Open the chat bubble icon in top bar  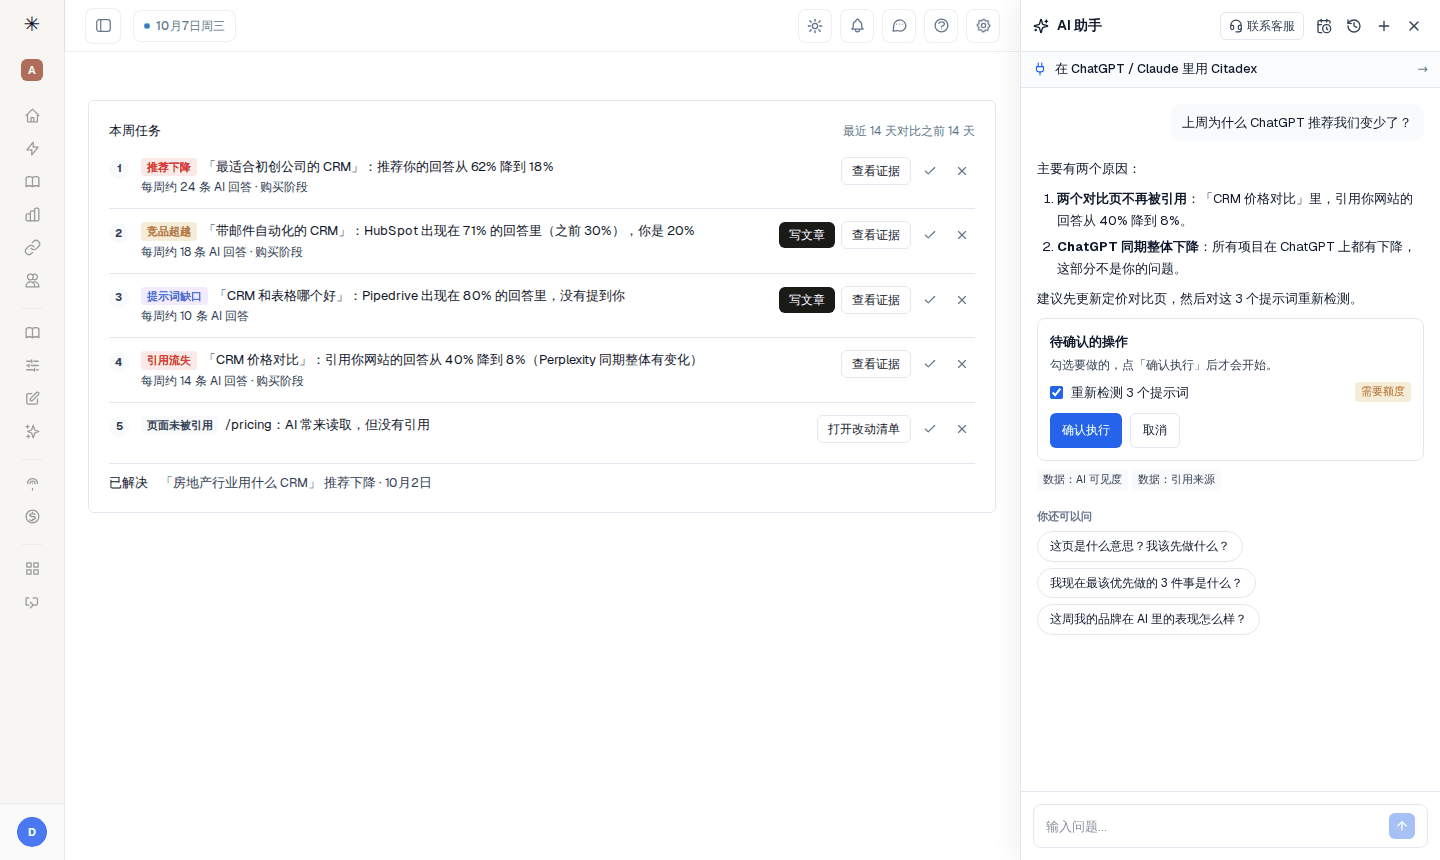tap(899, 26)
